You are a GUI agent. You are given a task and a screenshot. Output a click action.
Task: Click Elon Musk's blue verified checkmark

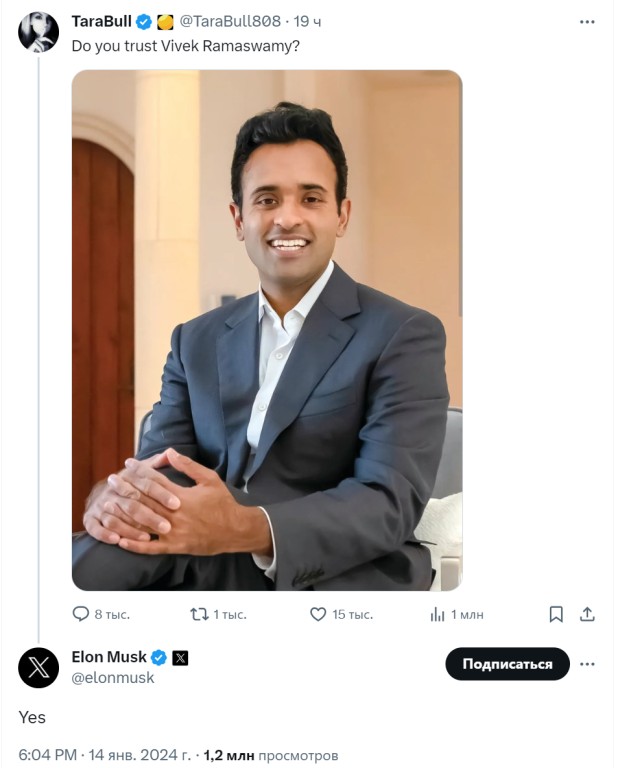pos(158,657)
